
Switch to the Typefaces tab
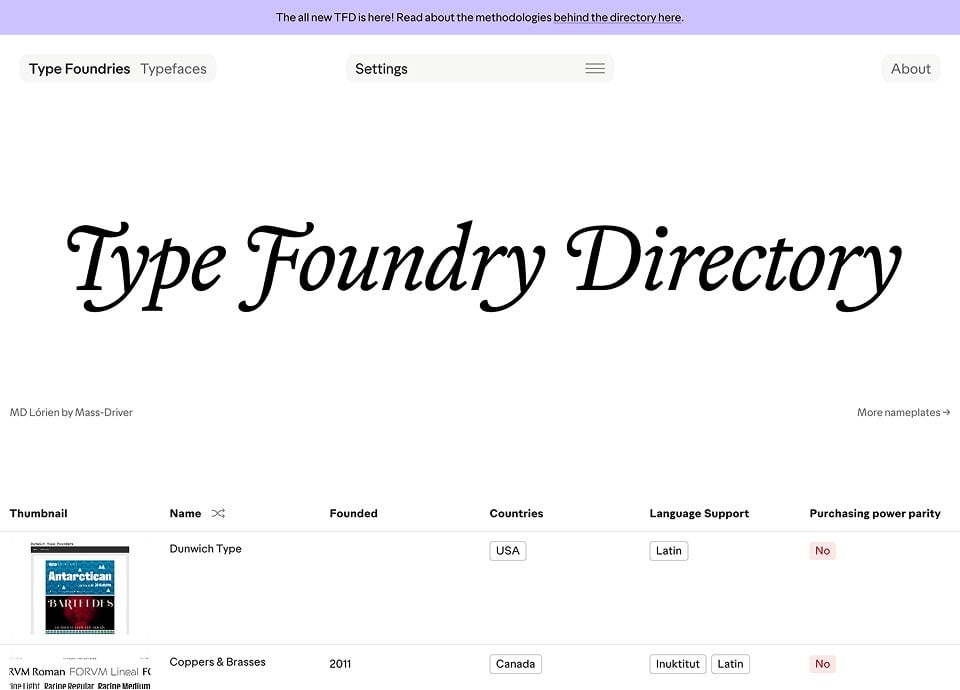coord(173,69)
